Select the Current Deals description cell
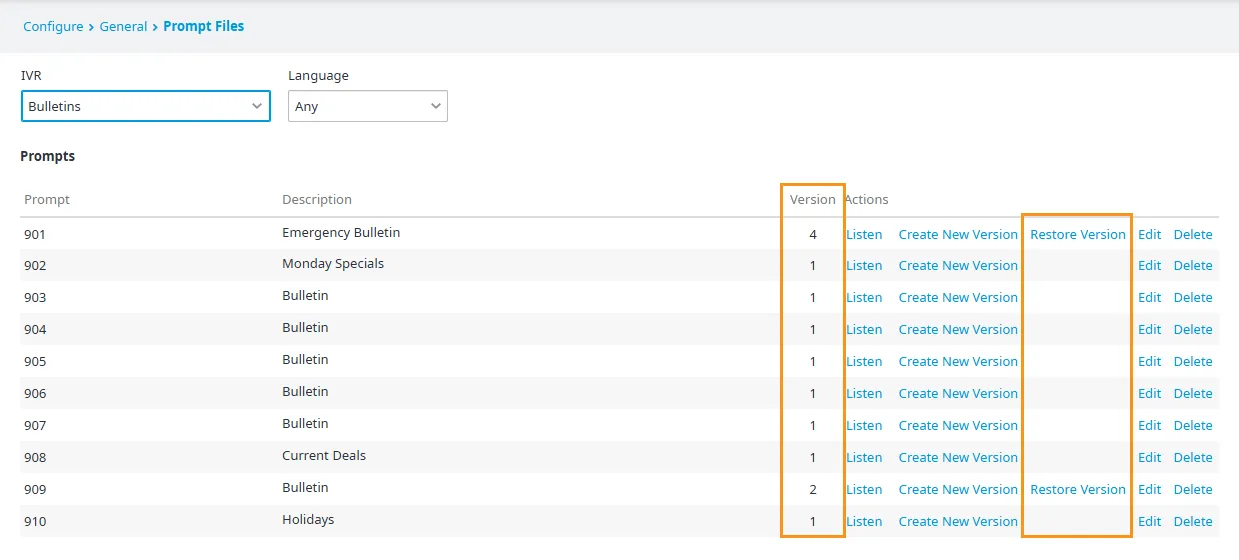This screenshot has width=1239, height=560. (x=324, y=456)
